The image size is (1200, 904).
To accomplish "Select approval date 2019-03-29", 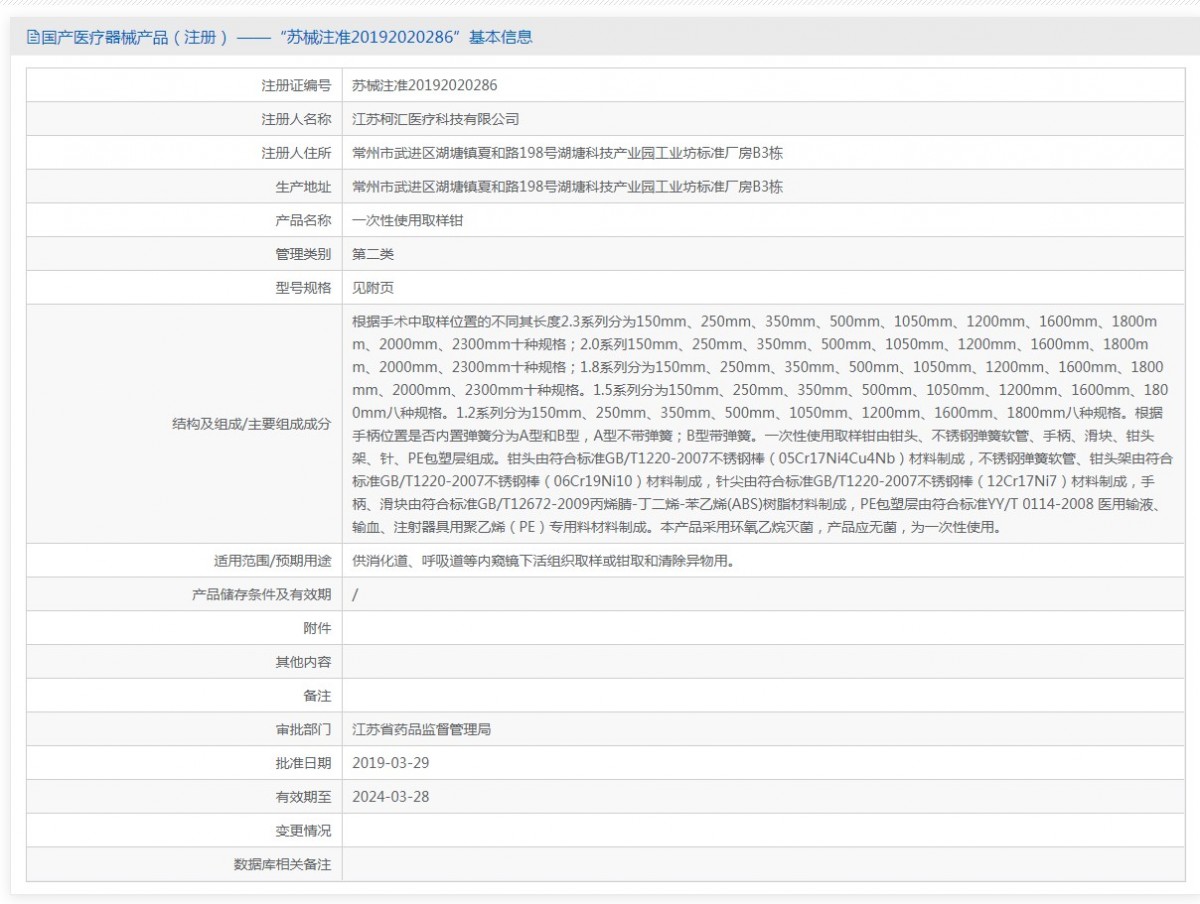I will tap(391, 763).
